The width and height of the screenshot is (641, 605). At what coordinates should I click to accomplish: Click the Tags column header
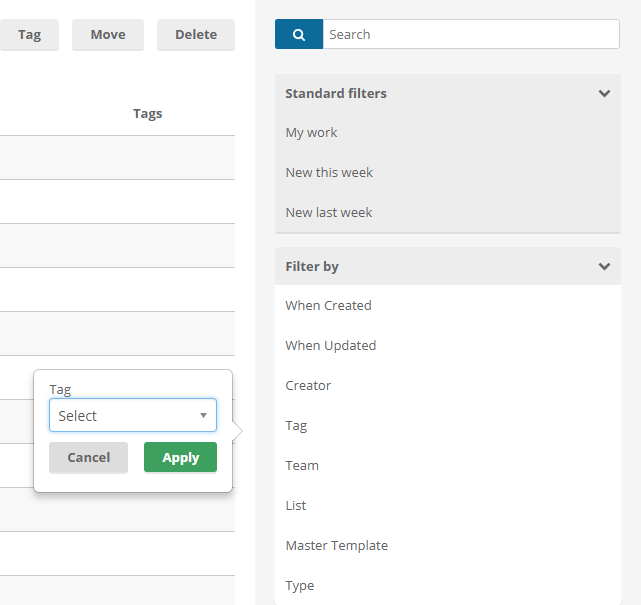click(148, 114)
